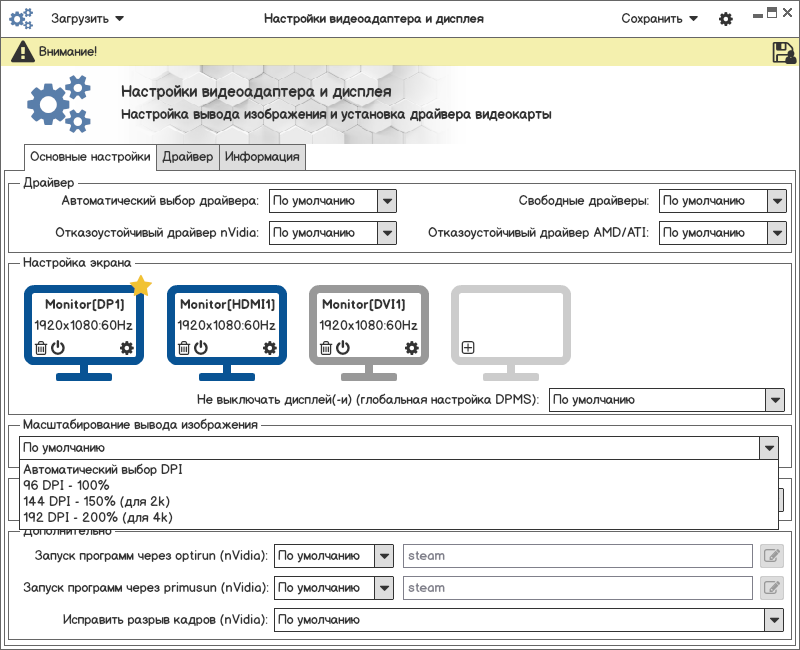The width and height of the screenshot is (800, 650).
Task: Click the primary star on Monitor[DP1]
Action: [x=141, y=286]
